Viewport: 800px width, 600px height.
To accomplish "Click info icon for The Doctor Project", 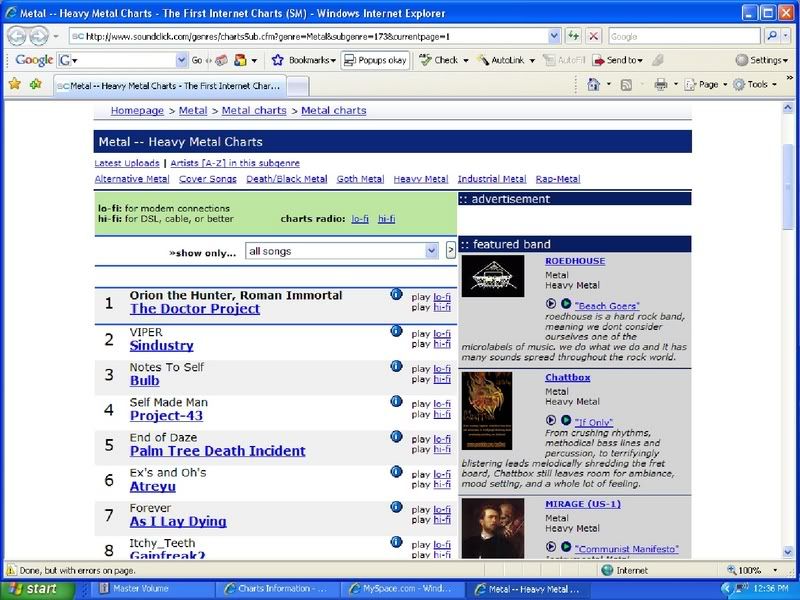I will [x=396, y=294].
